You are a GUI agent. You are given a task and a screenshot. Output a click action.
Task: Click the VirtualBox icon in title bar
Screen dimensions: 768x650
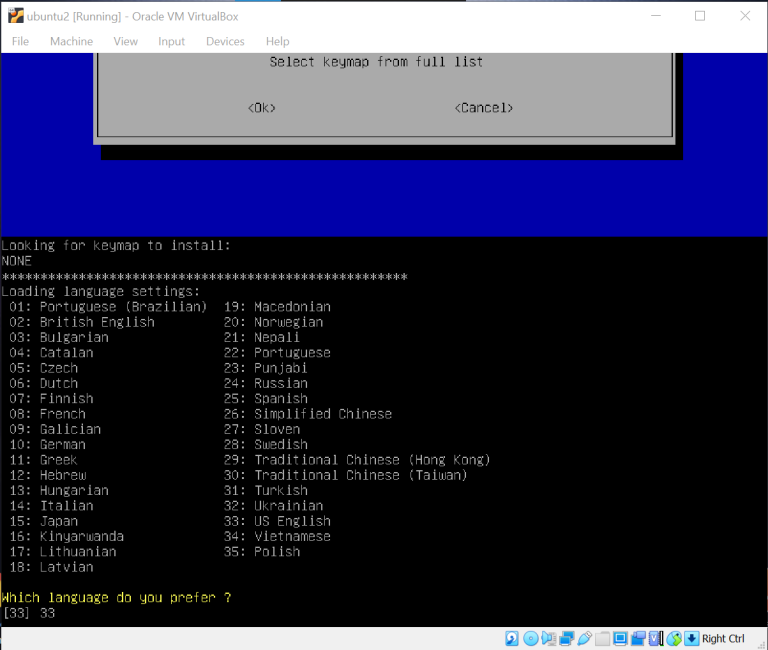[x=16, y=16]
